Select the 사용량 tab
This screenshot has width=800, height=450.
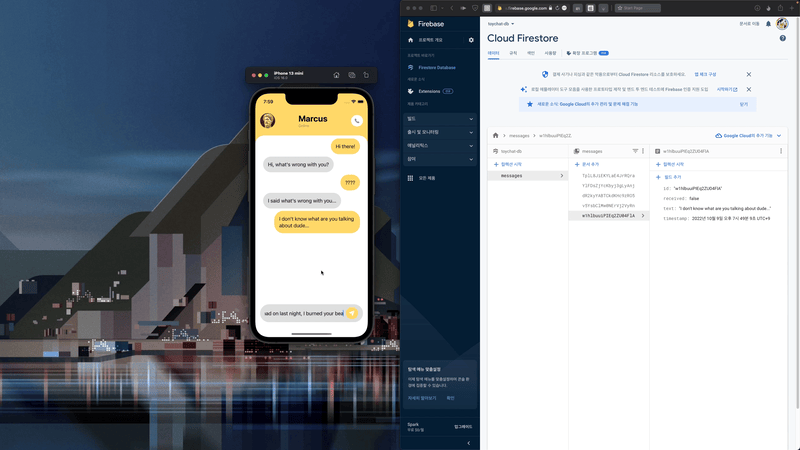(551, 53)
